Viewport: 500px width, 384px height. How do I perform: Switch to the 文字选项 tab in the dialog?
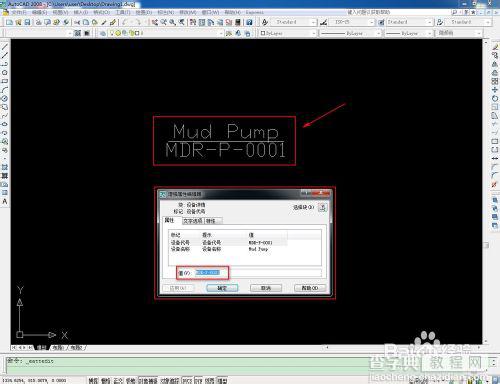tap(193, 221)
